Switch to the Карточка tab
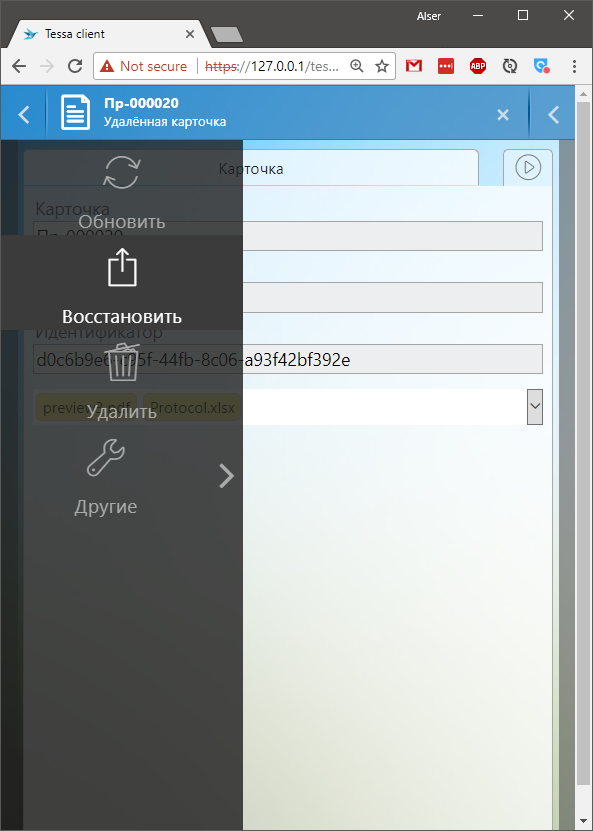 point(251,169)
